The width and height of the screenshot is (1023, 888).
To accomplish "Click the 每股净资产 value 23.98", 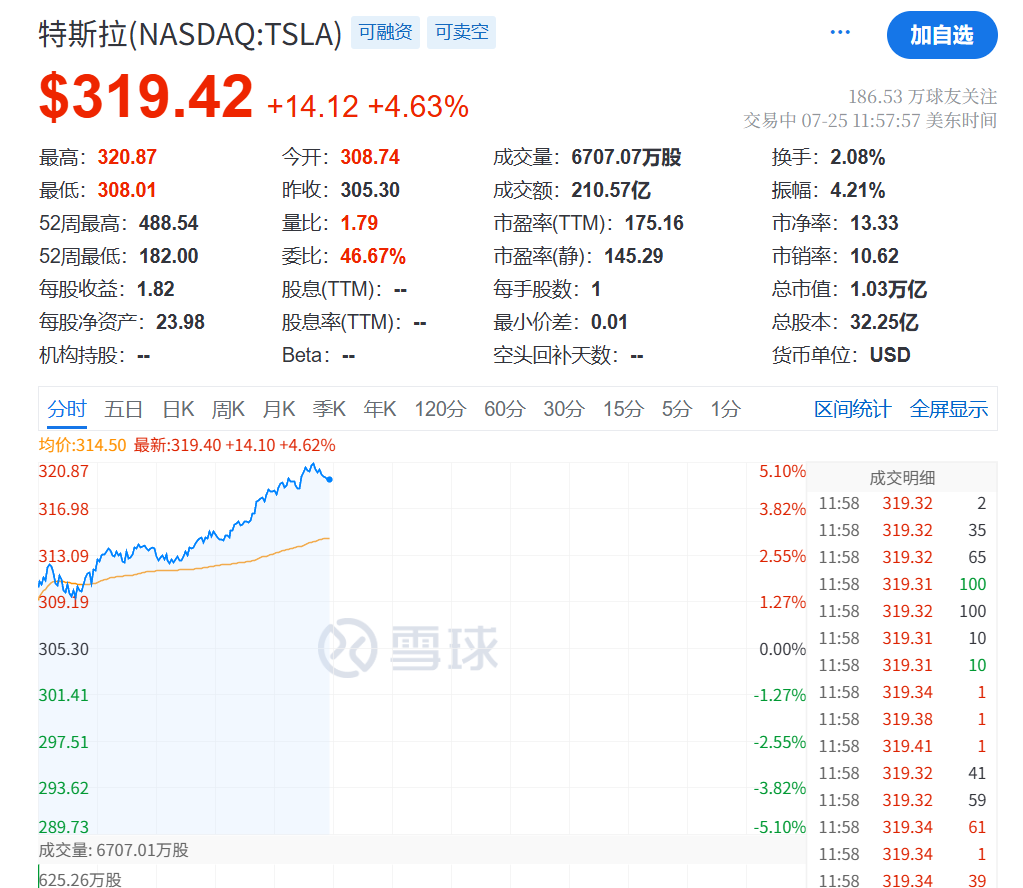I will tap(180, 322).
